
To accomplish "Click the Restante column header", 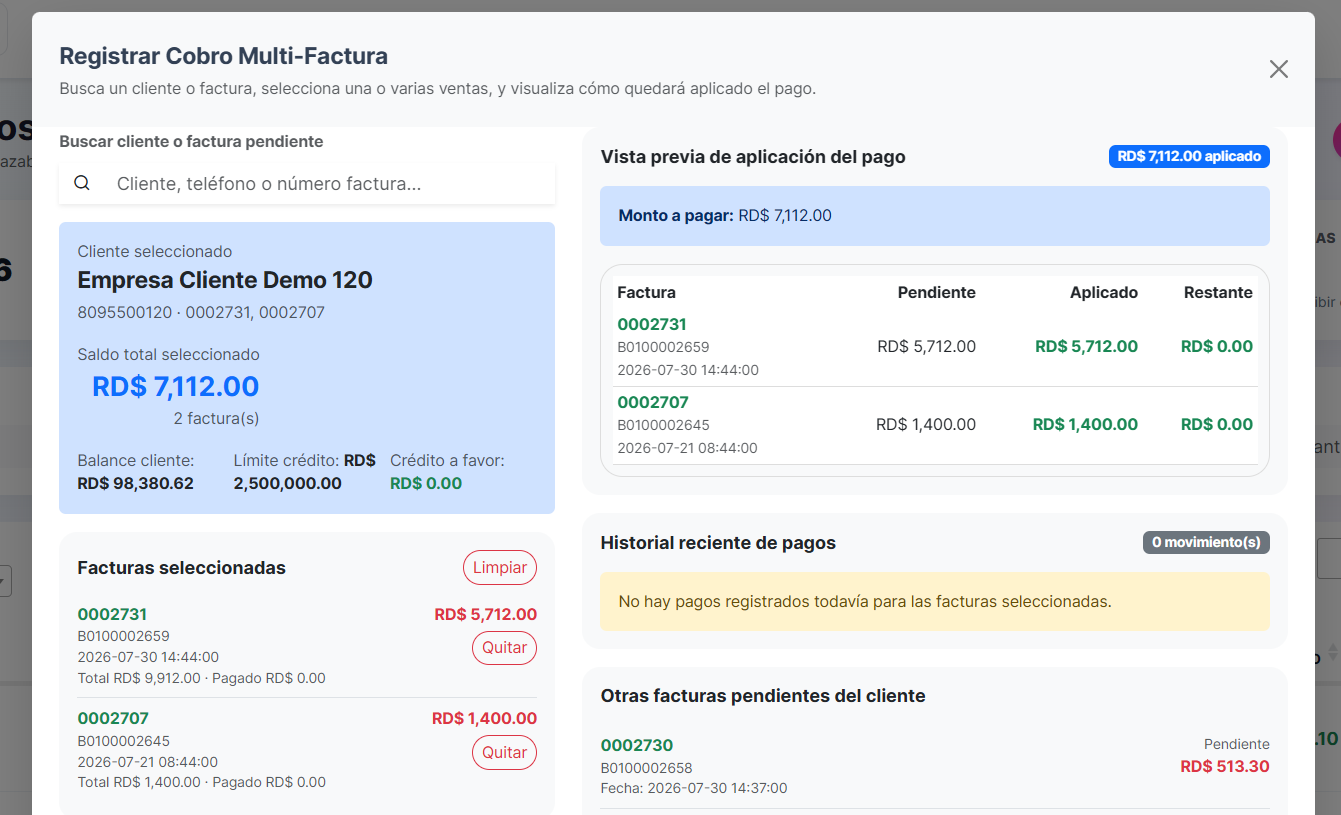I will (x=1218, y=293).
